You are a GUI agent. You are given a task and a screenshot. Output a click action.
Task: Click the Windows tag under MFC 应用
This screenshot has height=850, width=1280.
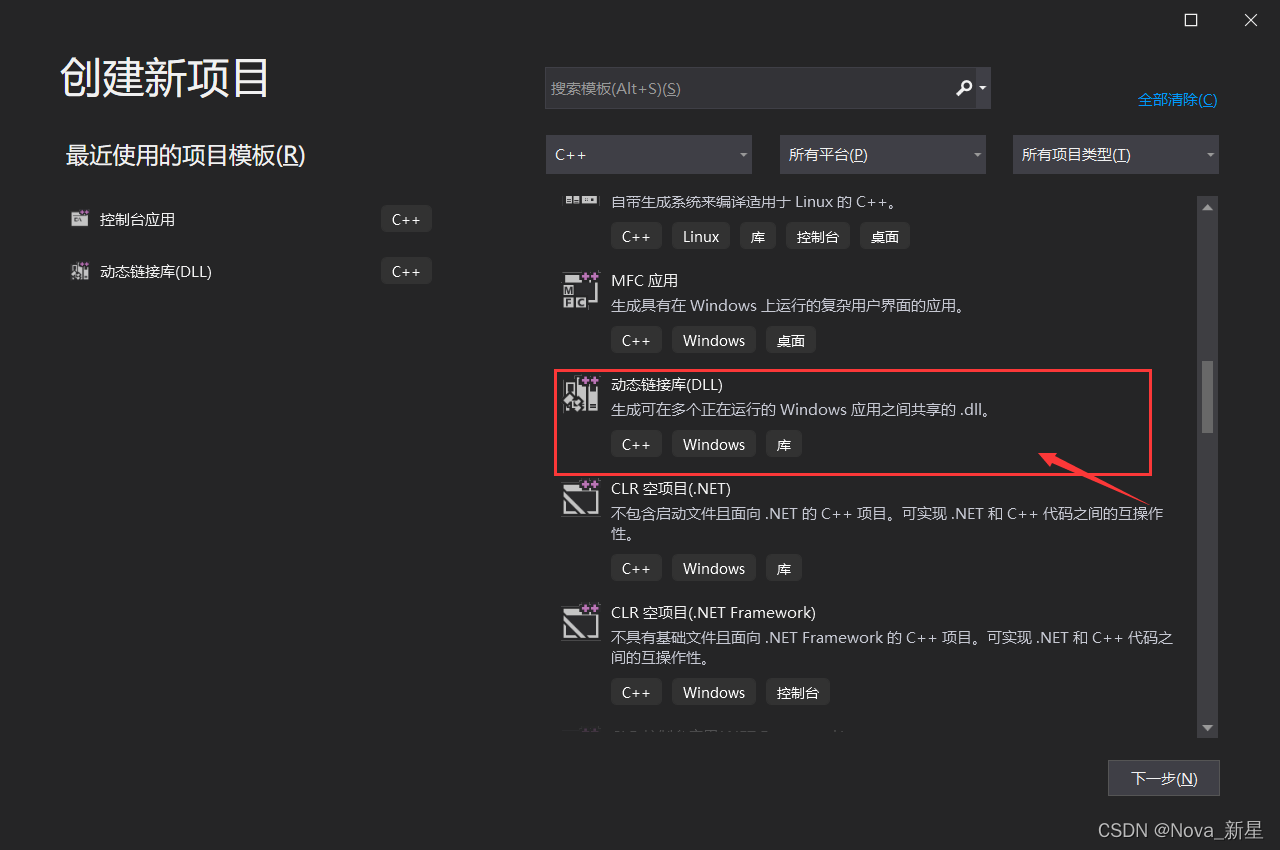click(x=714, y=341)
